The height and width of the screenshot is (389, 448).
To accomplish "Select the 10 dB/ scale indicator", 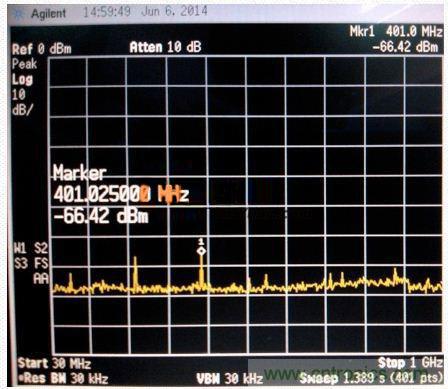I will coord(22,102).
